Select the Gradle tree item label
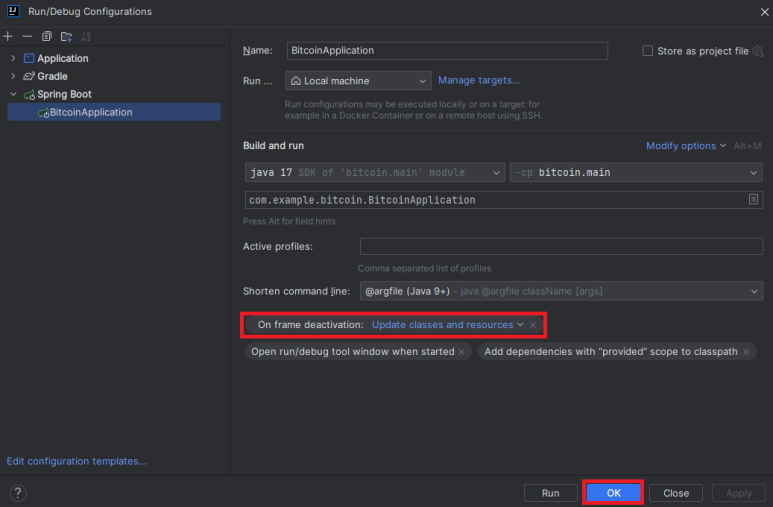773x507 pixels. (x=52, y=76)
